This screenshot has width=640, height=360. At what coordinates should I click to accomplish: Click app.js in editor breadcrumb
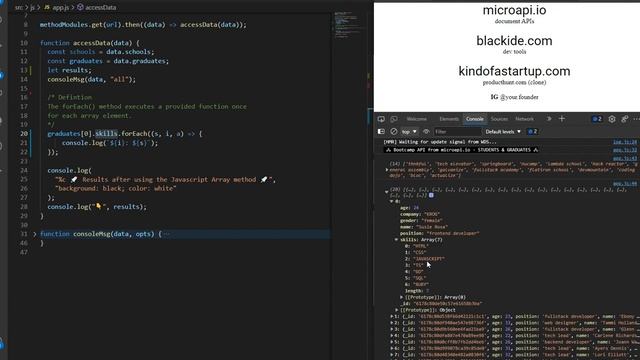(x=60, y=7)
